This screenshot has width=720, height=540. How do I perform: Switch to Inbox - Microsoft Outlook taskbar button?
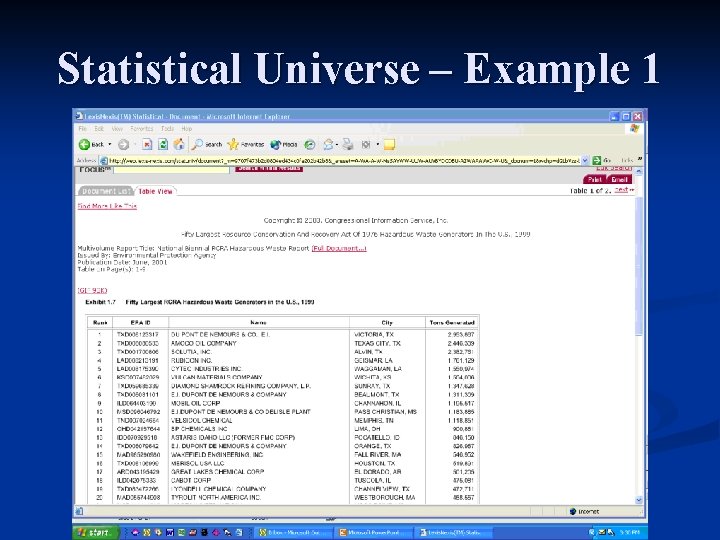coord(293,533)
